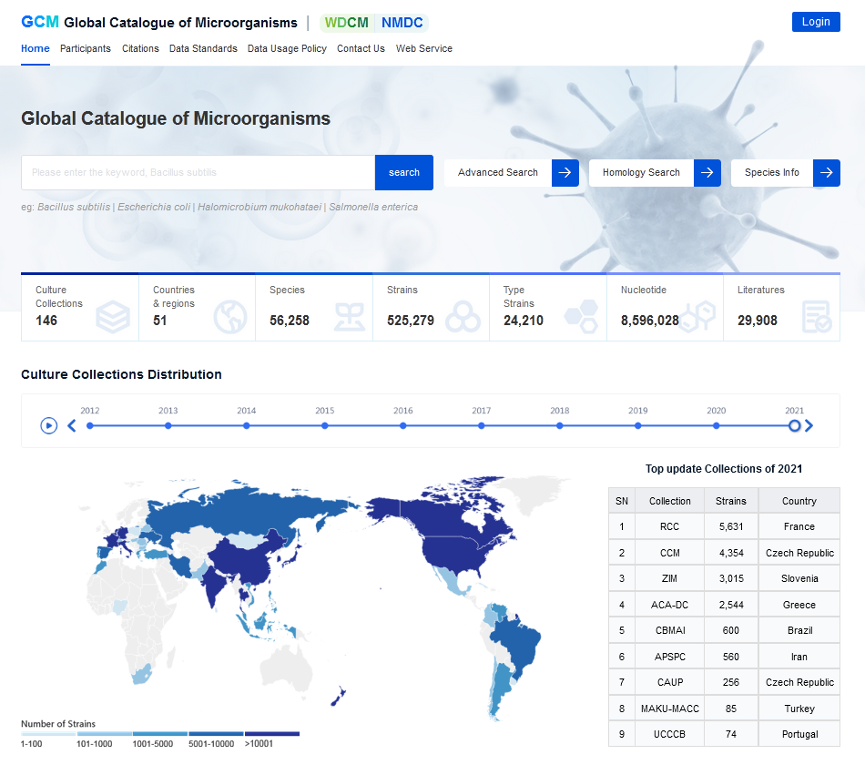Click the Type Strains hexagon icon
The width and height of the screenshot is (866, 766).
pos(580,318)
